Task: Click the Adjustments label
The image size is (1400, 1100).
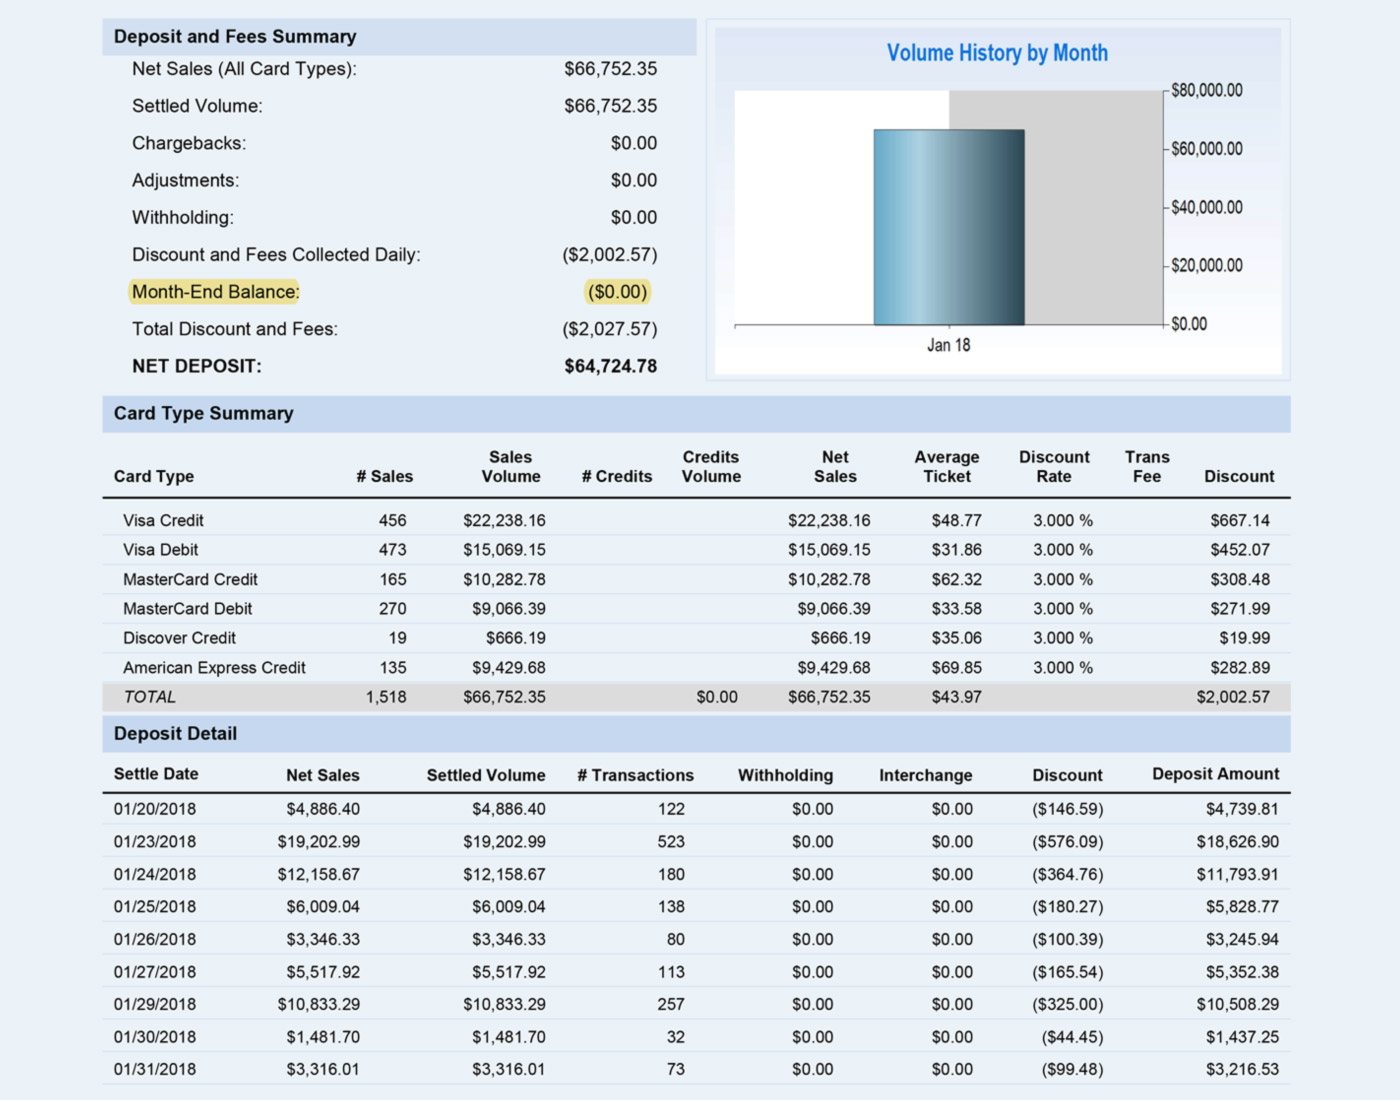Action: click(186, 180)
